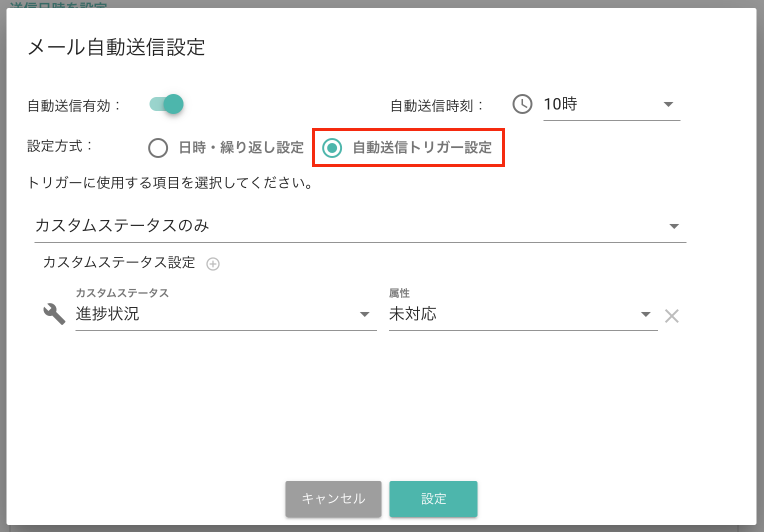Click the wrench icon beside 進捗状況
764x532 pixels.
(54, 314)
